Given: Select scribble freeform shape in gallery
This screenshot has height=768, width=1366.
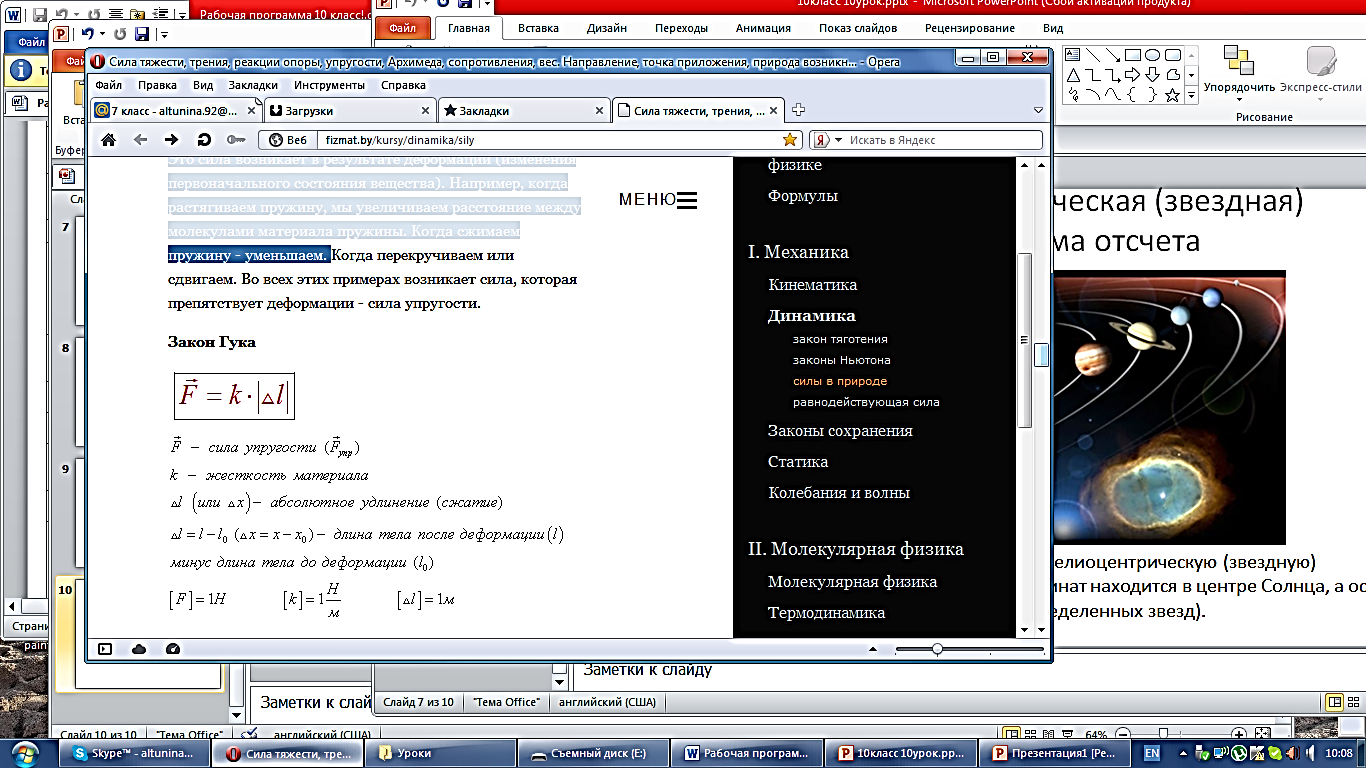Looking at the screenshot, I should pos(1074,95).
